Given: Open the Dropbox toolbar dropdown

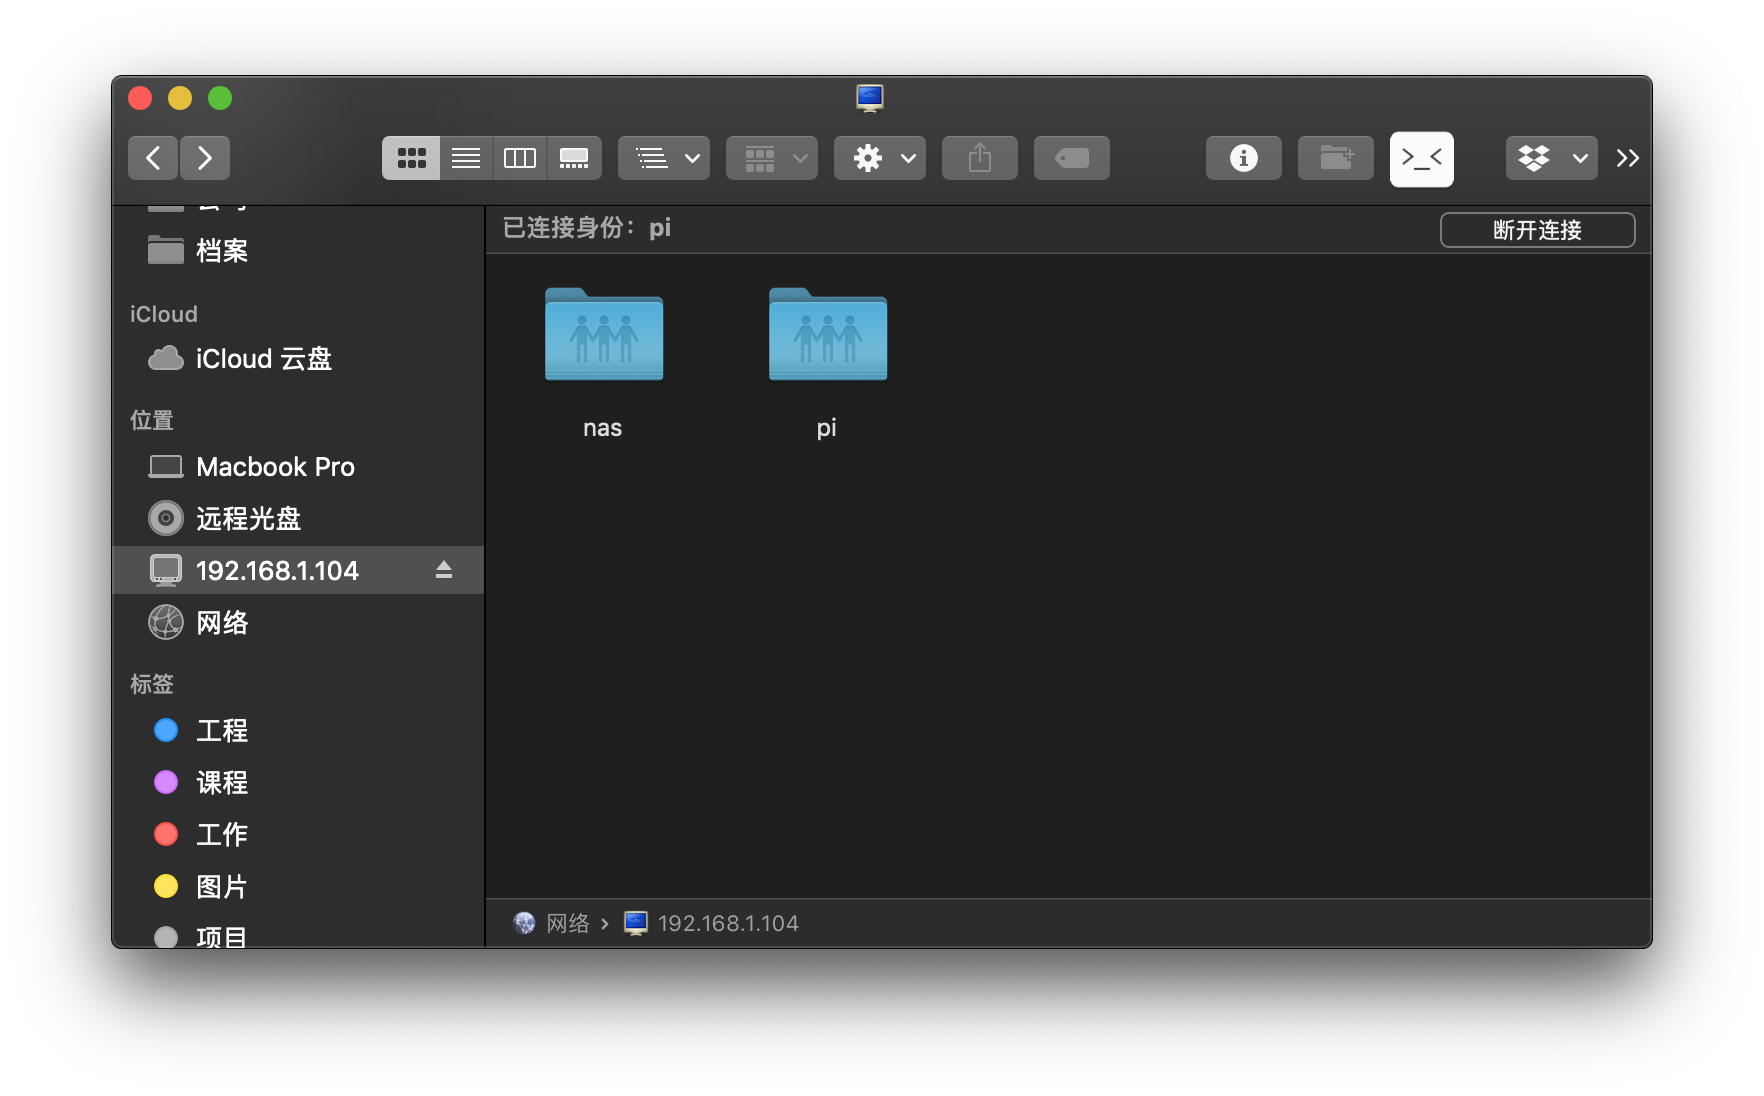Looking at the screenshot, I should [x=1551, y=158].
